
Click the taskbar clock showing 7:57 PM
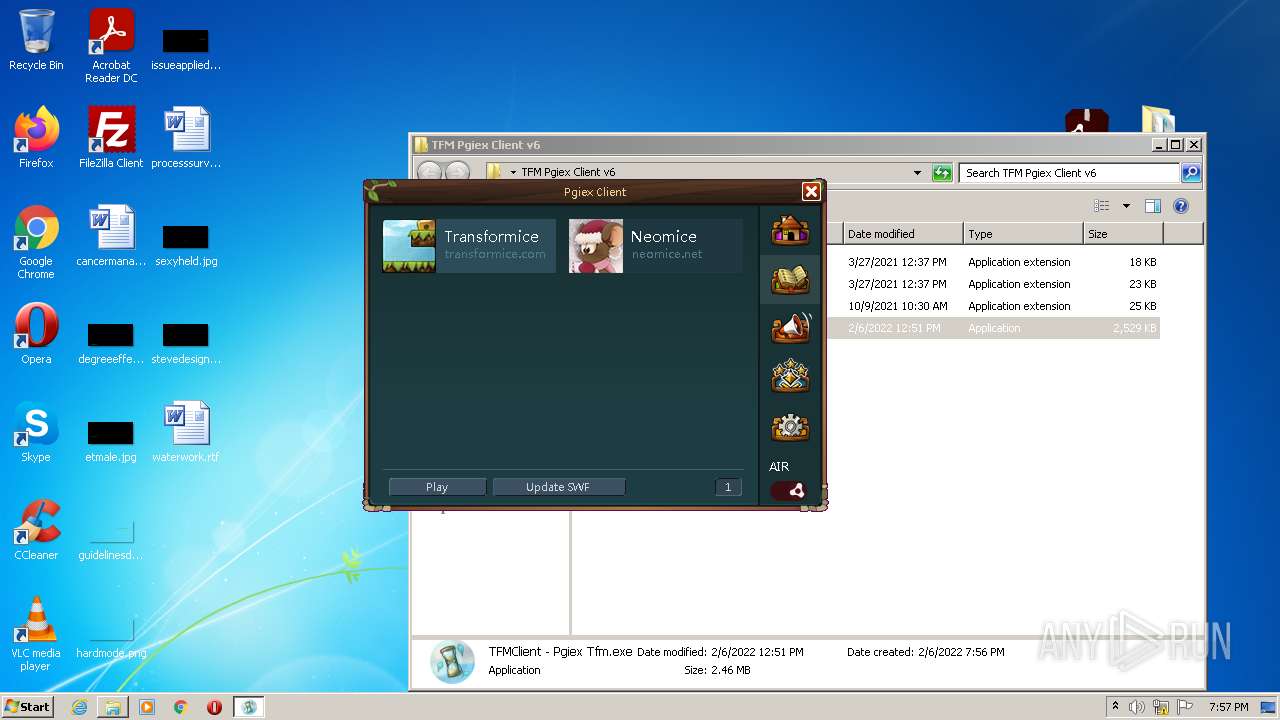[x=1228, y=707]
